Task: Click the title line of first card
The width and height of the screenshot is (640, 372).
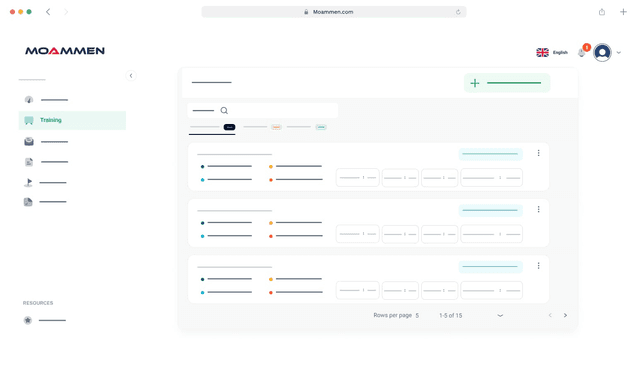Action: [235, 154]
